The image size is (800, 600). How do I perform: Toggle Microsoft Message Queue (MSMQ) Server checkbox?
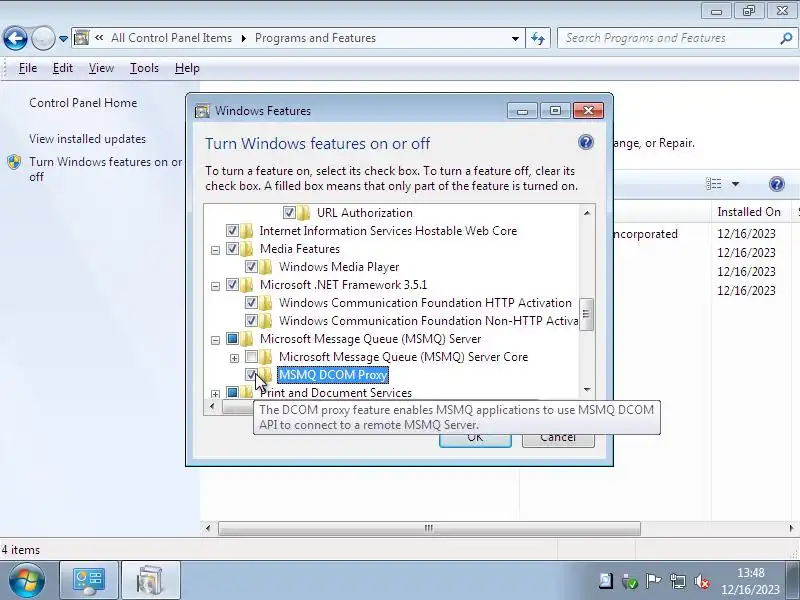[232, 338]
